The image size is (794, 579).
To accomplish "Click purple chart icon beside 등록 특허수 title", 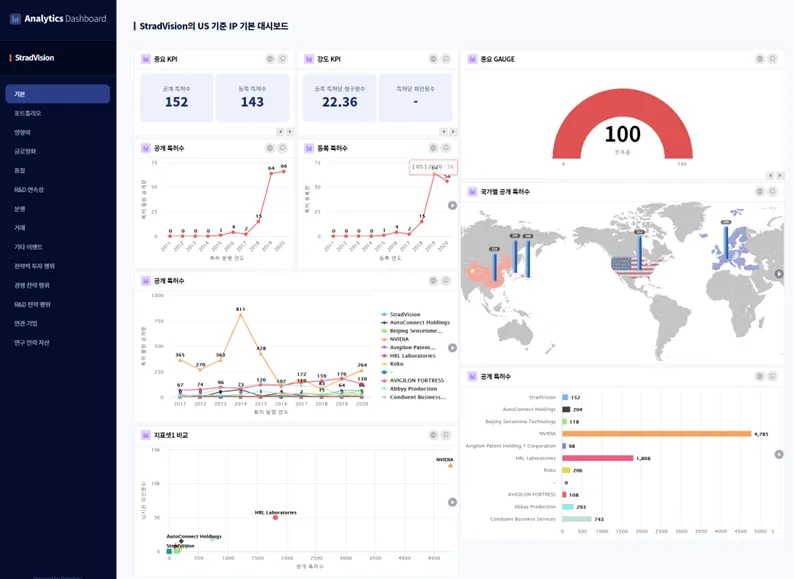I will [309, 148].
